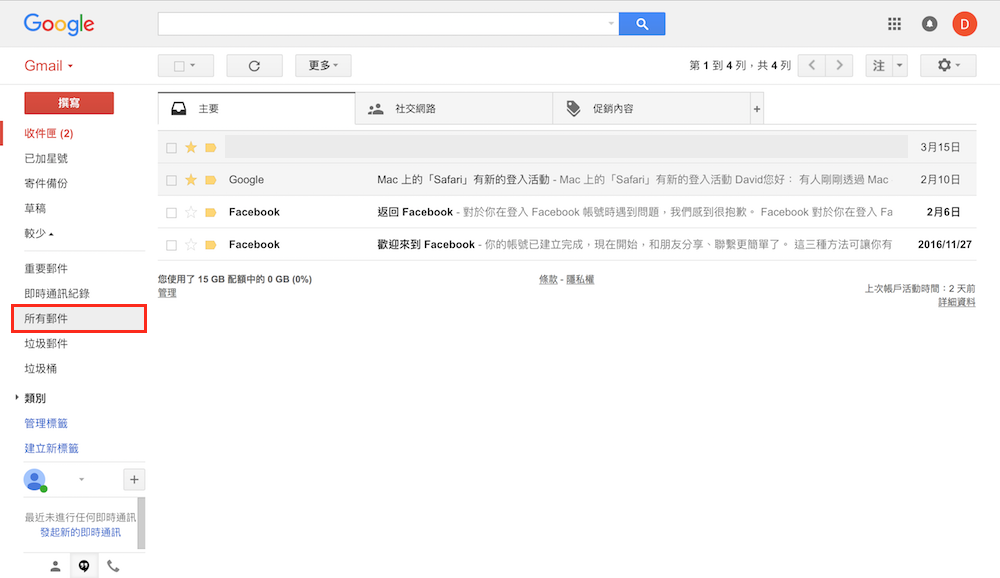Go to the next page arrow
The height and width of the screenshot is (578, 1000).
pos(839,65)
